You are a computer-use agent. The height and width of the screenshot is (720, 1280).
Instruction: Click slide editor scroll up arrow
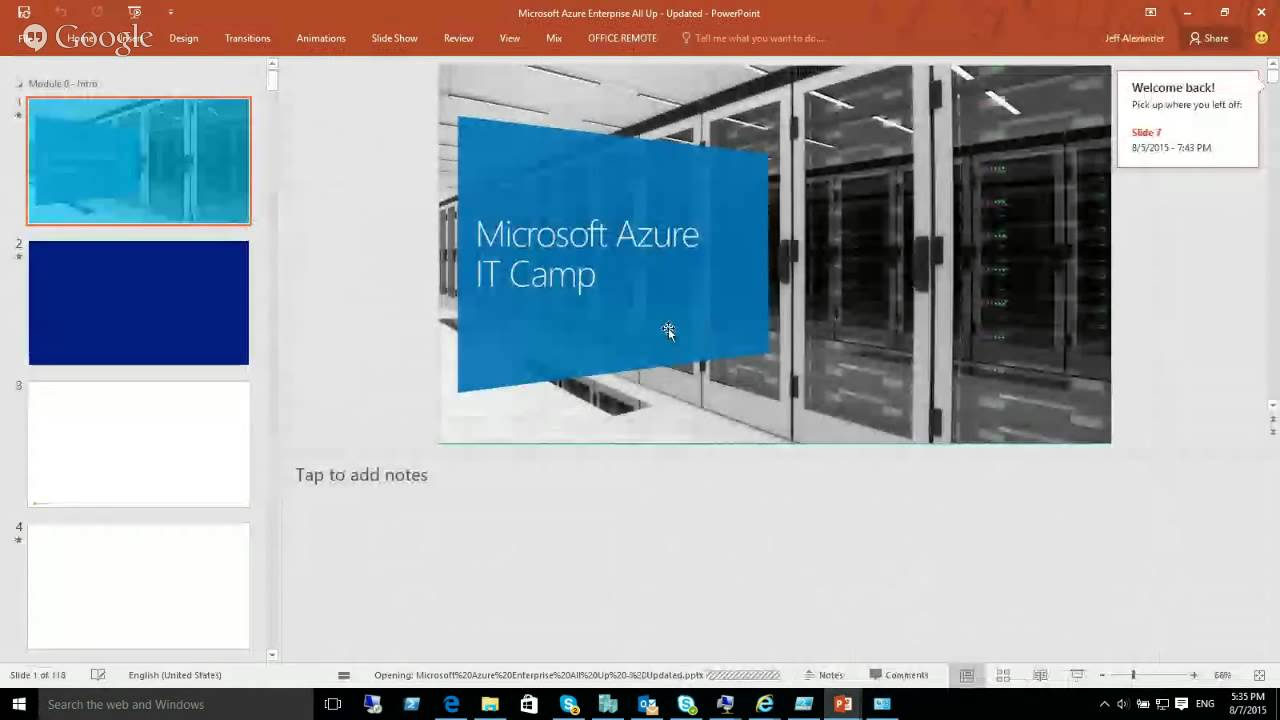(1273, 63)
